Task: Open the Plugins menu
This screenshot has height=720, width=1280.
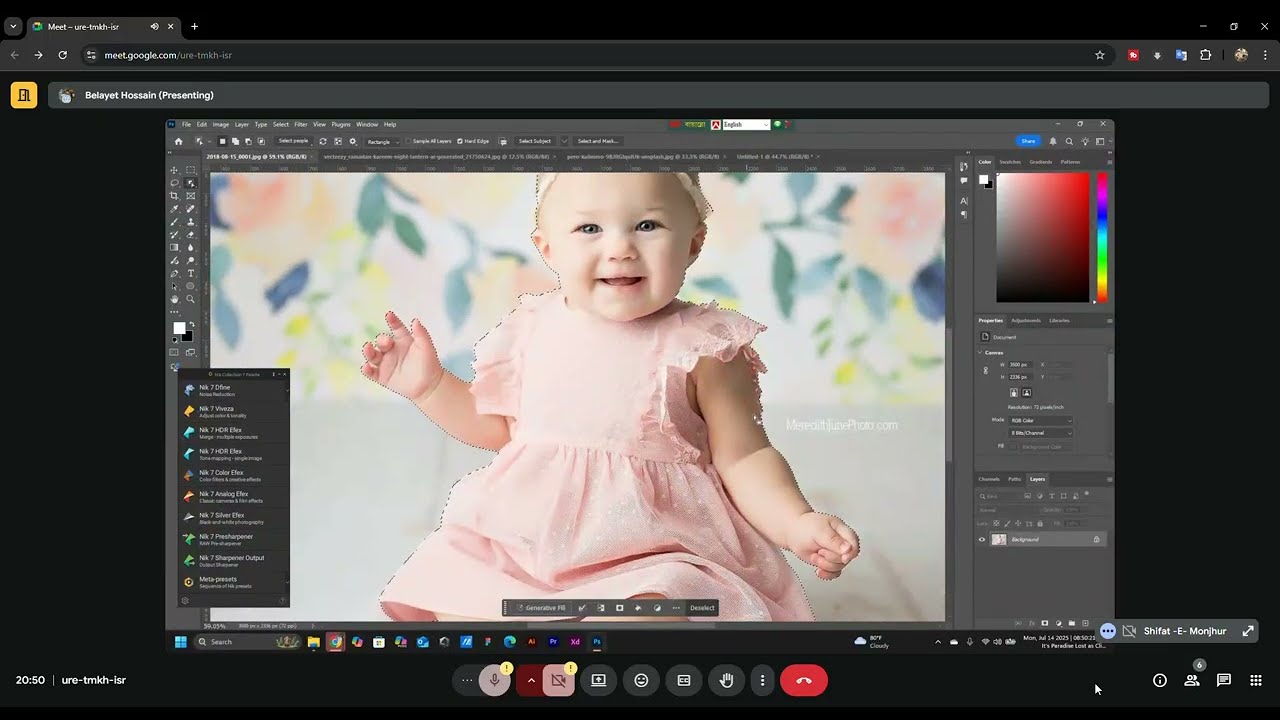Action: pos(341,124)
